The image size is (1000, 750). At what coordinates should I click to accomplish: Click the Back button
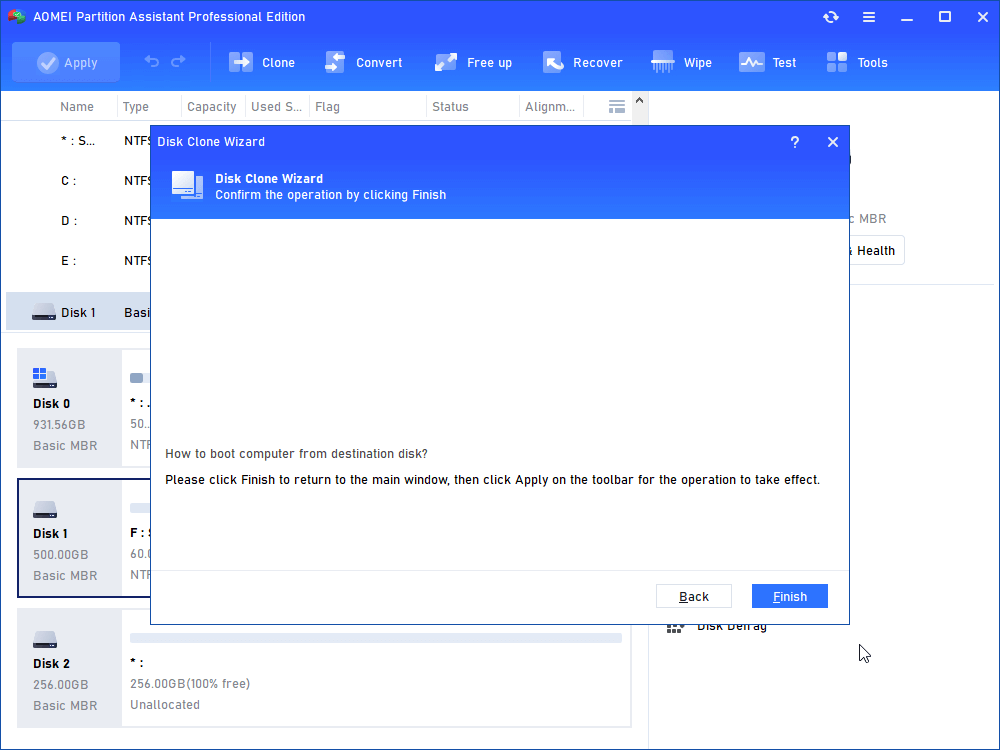(694, 596)
